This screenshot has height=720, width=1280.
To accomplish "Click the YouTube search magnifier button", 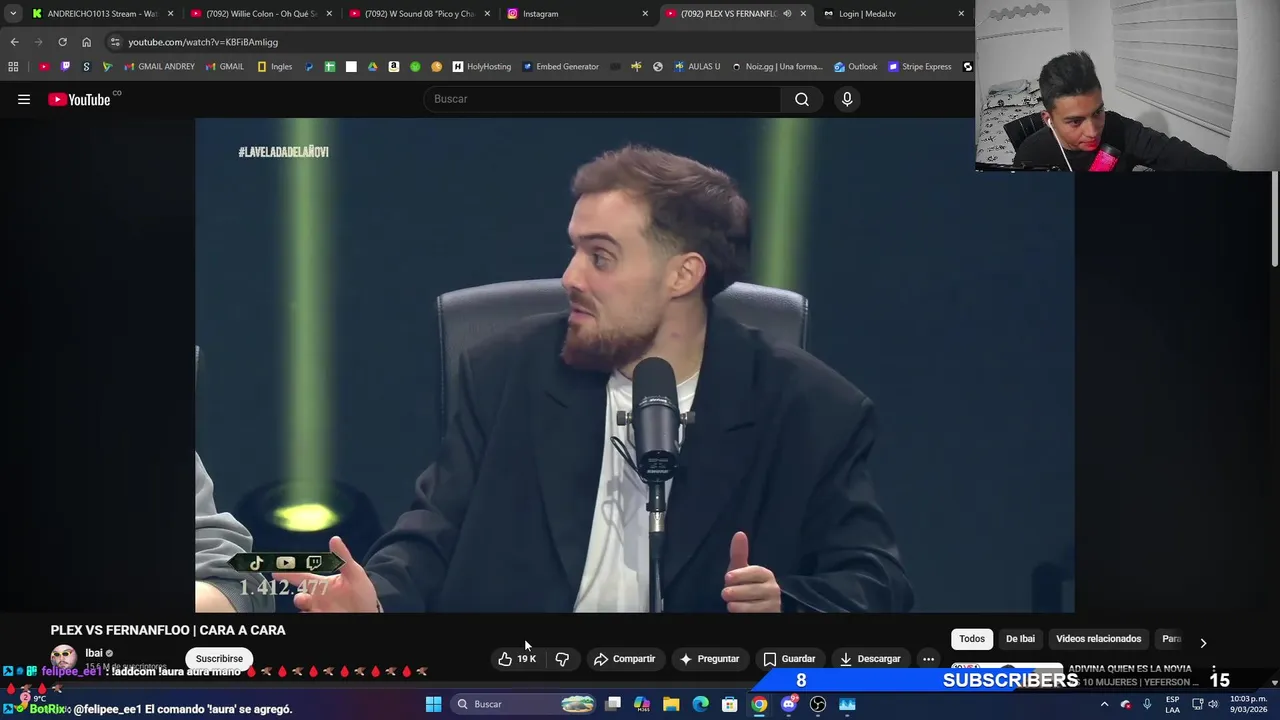I will [x=802, y=99].
